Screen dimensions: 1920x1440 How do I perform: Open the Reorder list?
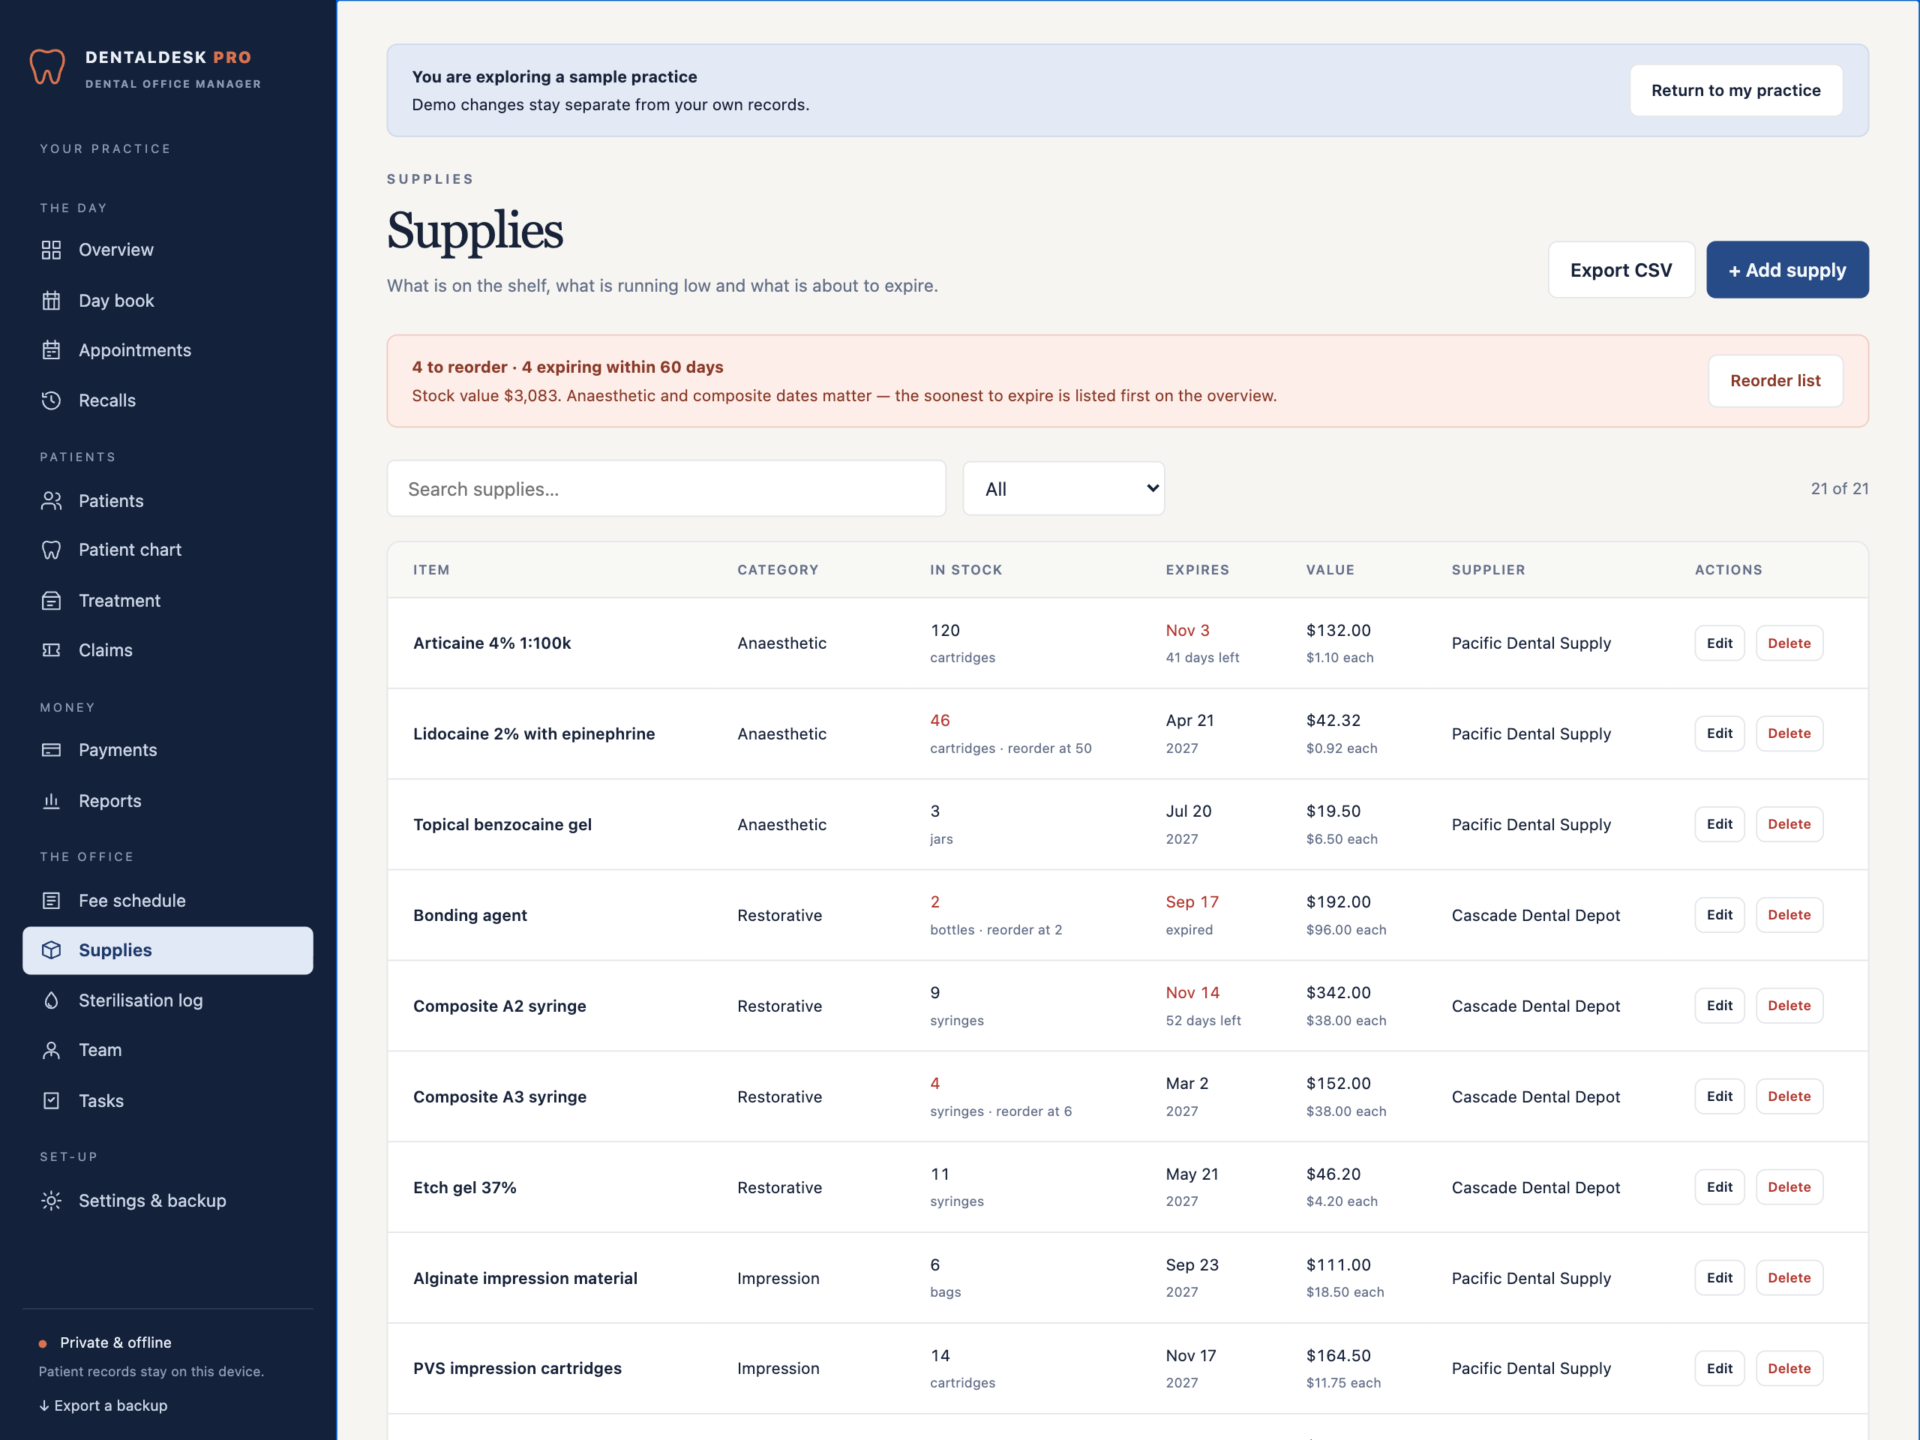pyautogui.click(x=1775, y=380)
